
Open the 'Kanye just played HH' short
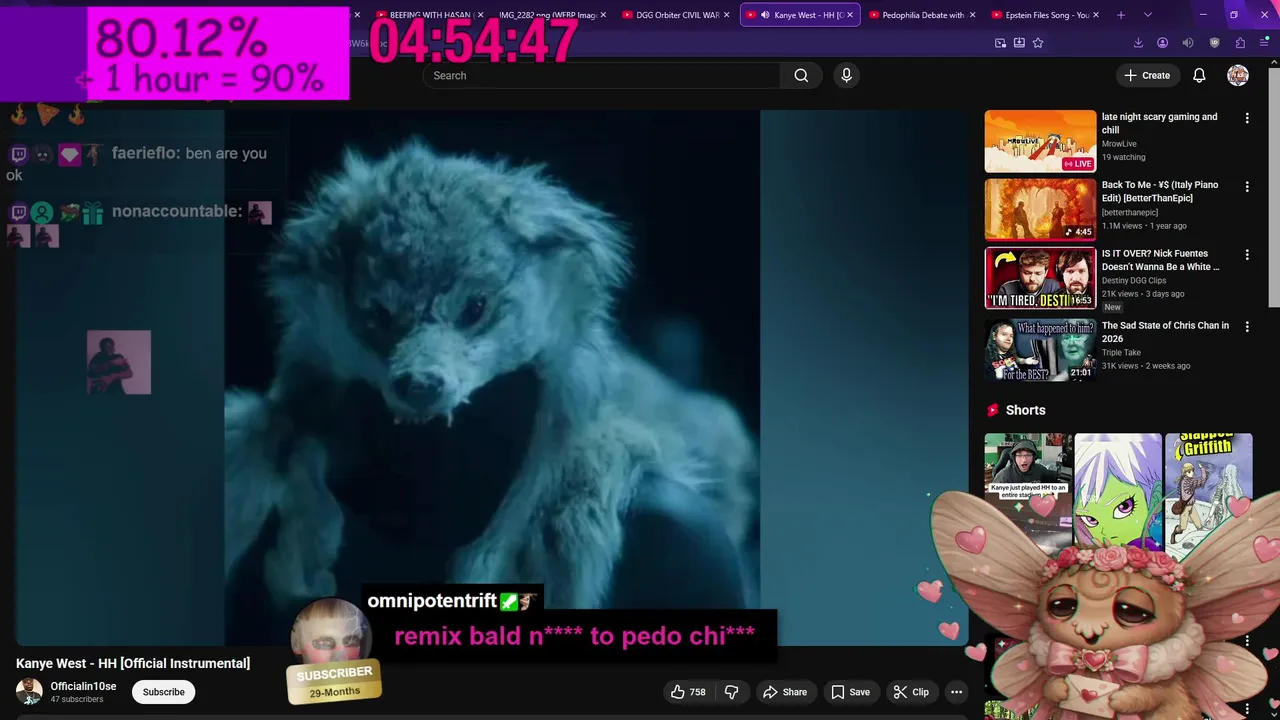pos(1028,490)
